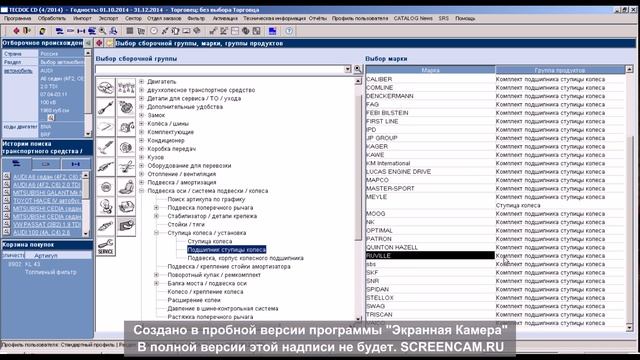Image resolution: width=640 pixels, height=360 pixels.
Task: Expand the Двигатель tree node
Action: [142, 82]
